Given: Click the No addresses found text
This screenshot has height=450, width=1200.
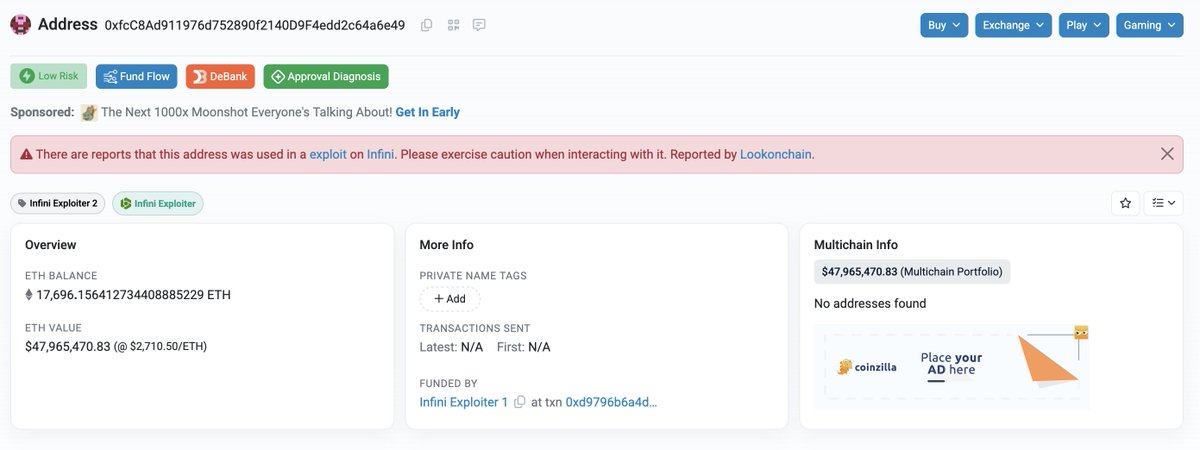Looking at the screenshot, I should (x=870, y=303).
